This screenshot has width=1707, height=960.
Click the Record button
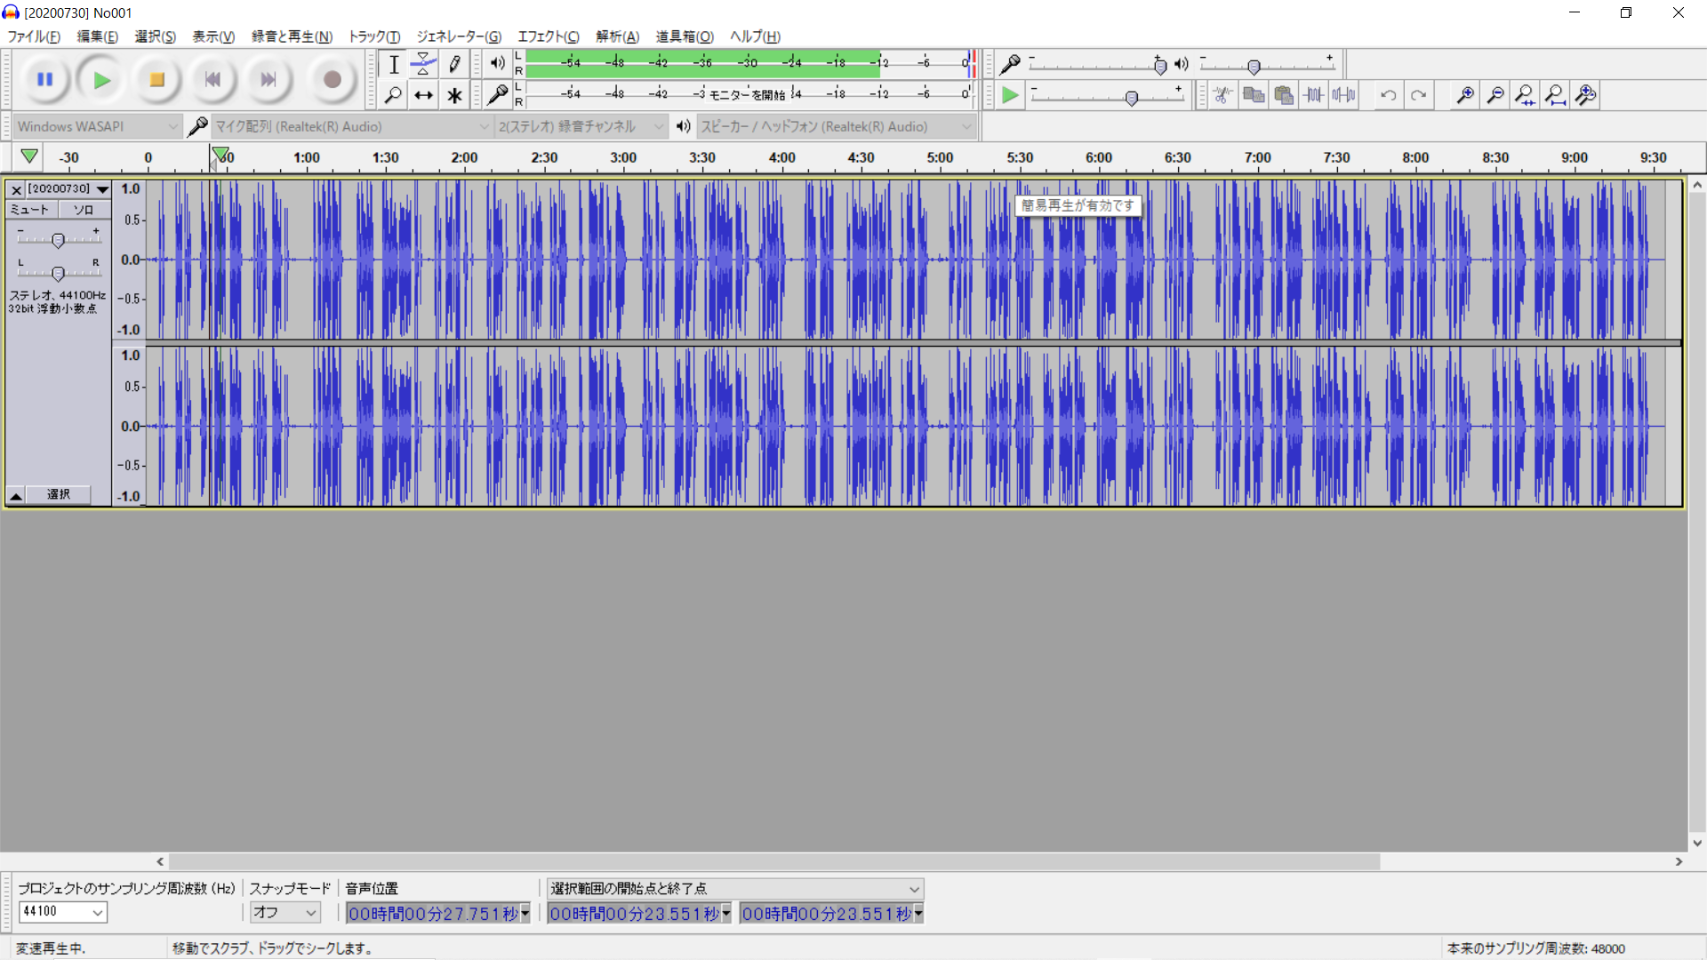tap(332, 80)
